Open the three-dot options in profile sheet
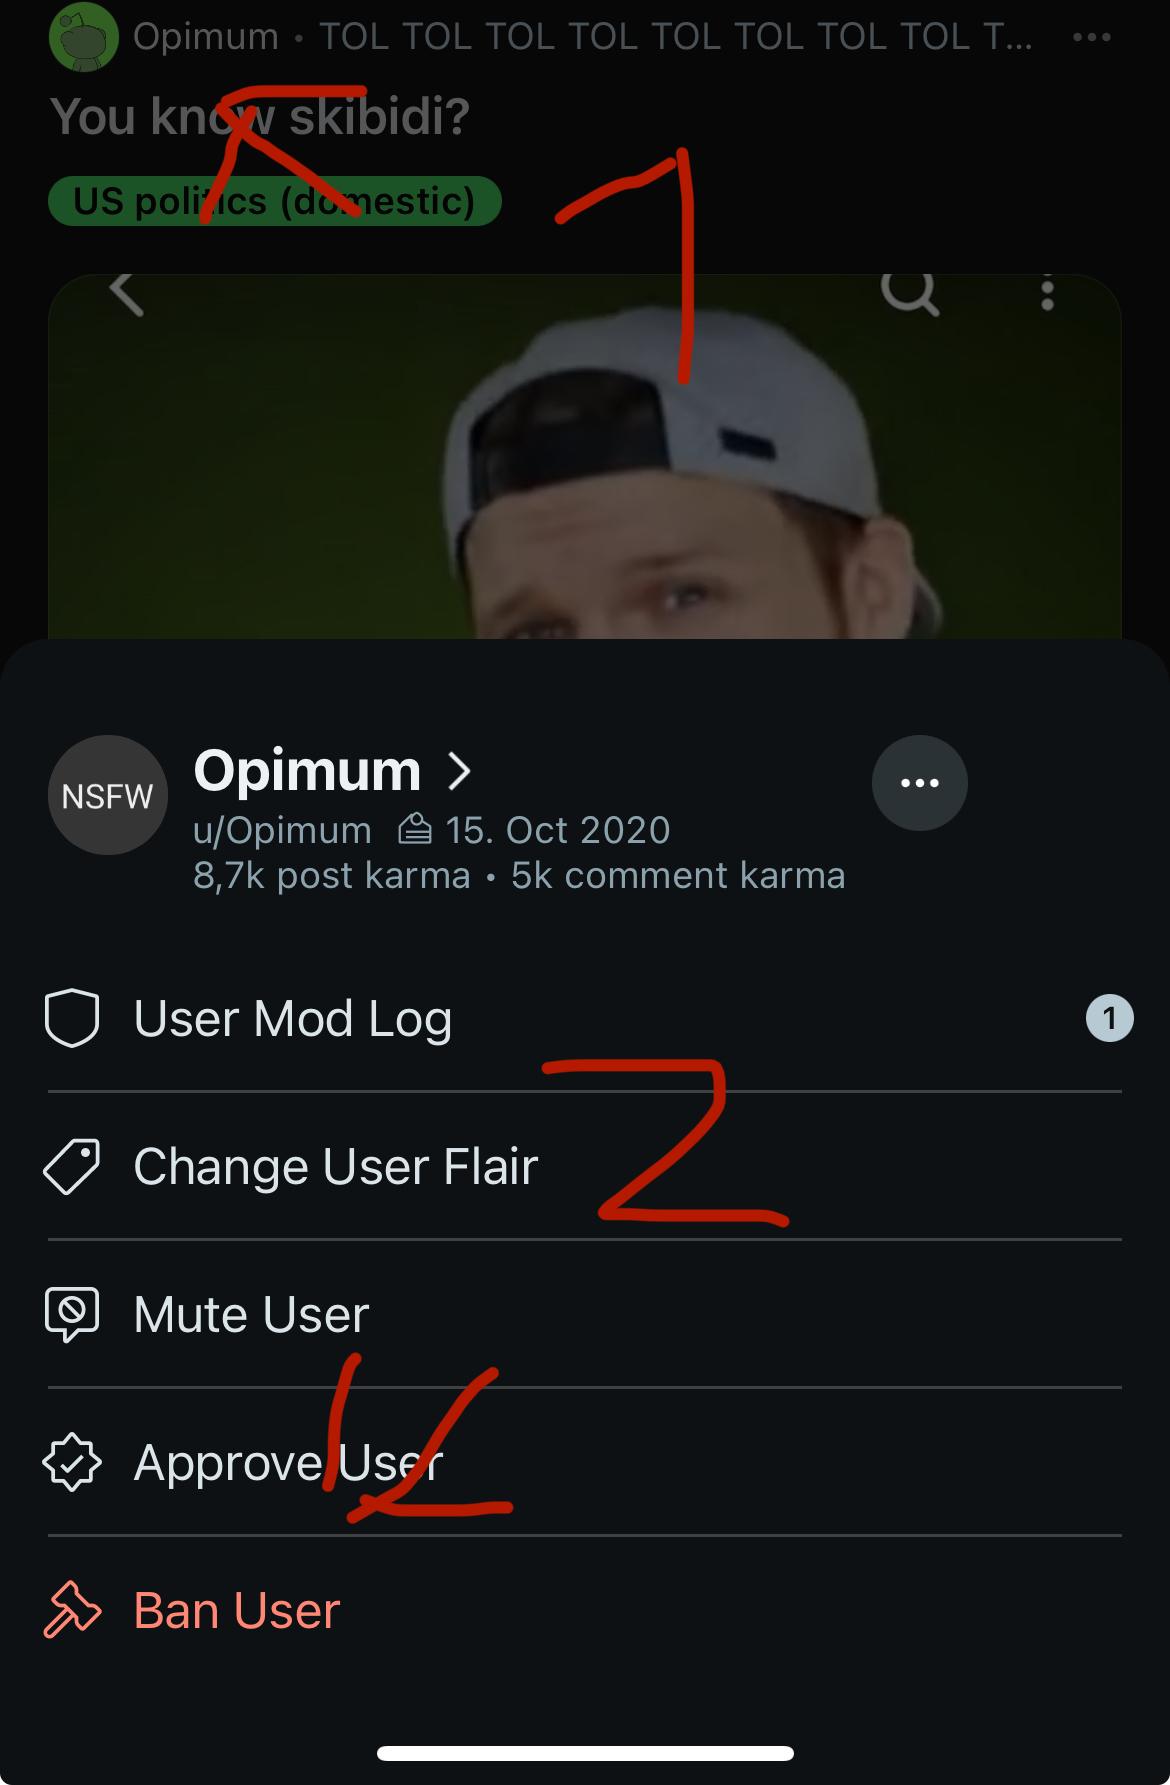Viewport: 1170px width, 1785px height. coord(919,783)
